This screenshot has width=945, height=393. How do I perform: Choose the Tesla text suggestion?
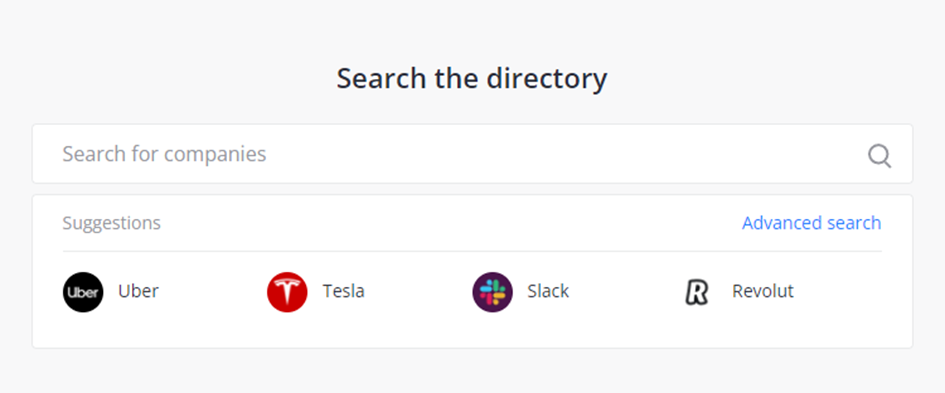click(x=344, y=291)
